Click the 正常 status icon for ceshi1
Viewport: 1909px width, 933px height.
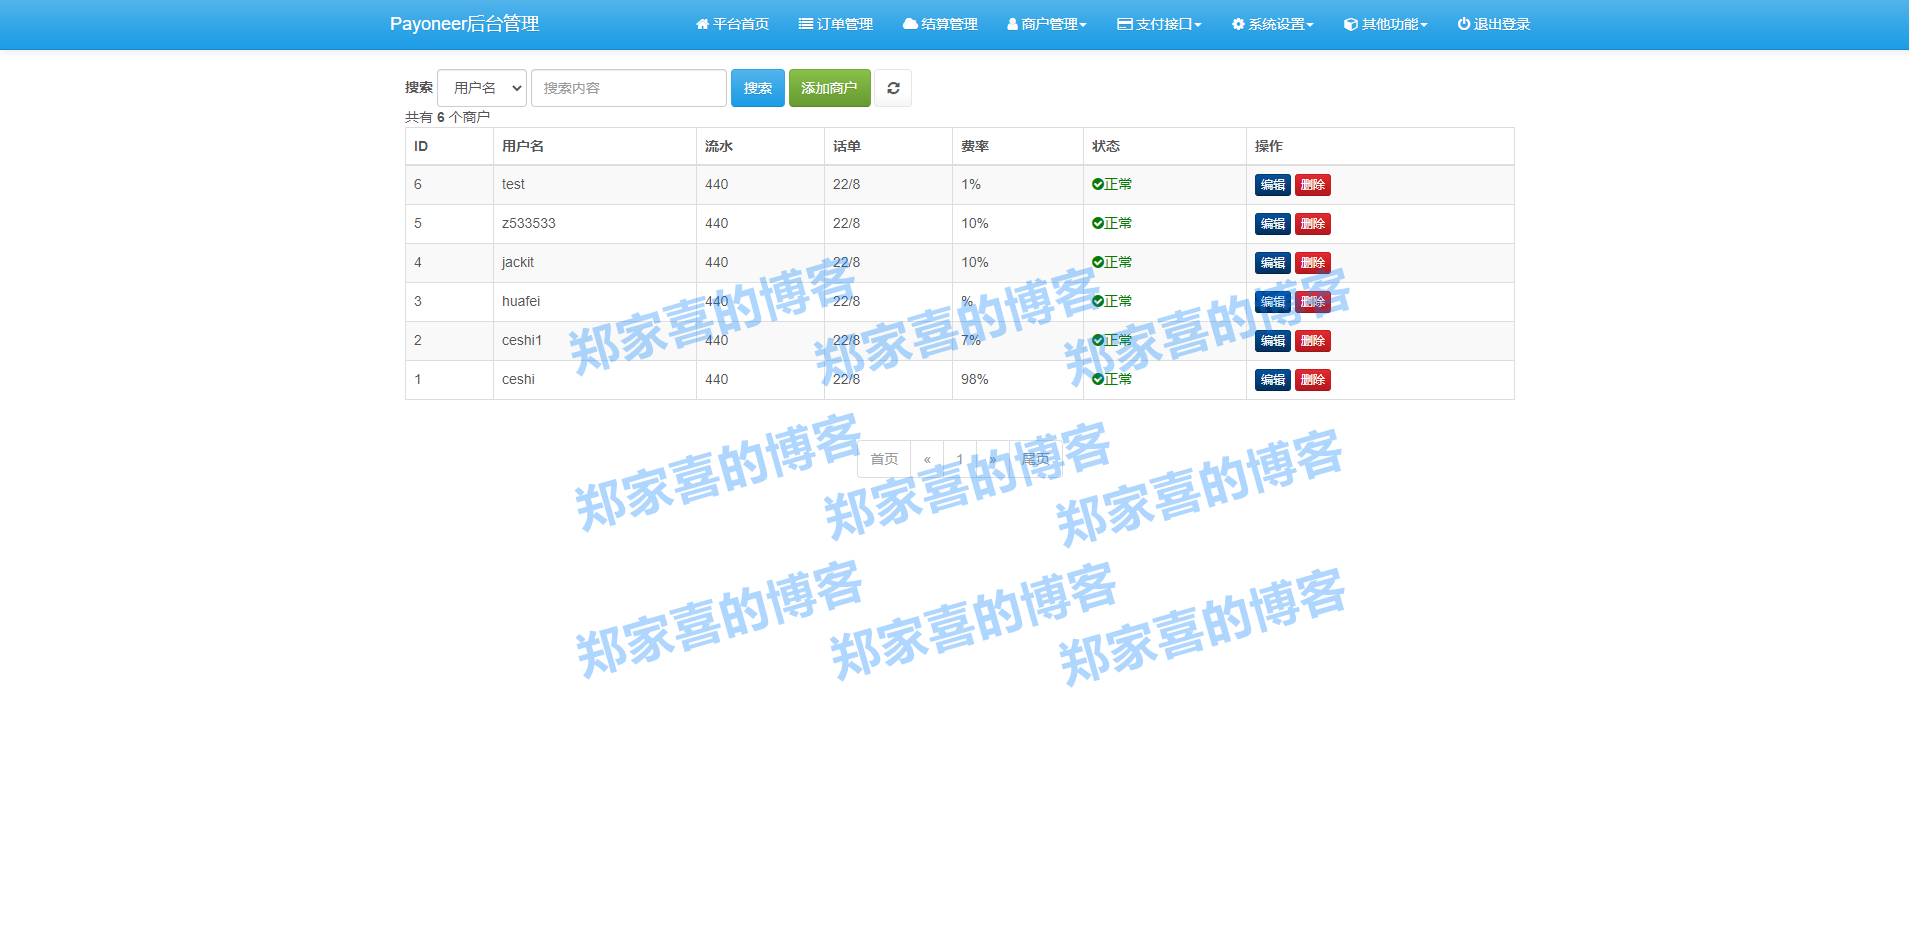coord(1098,340)
